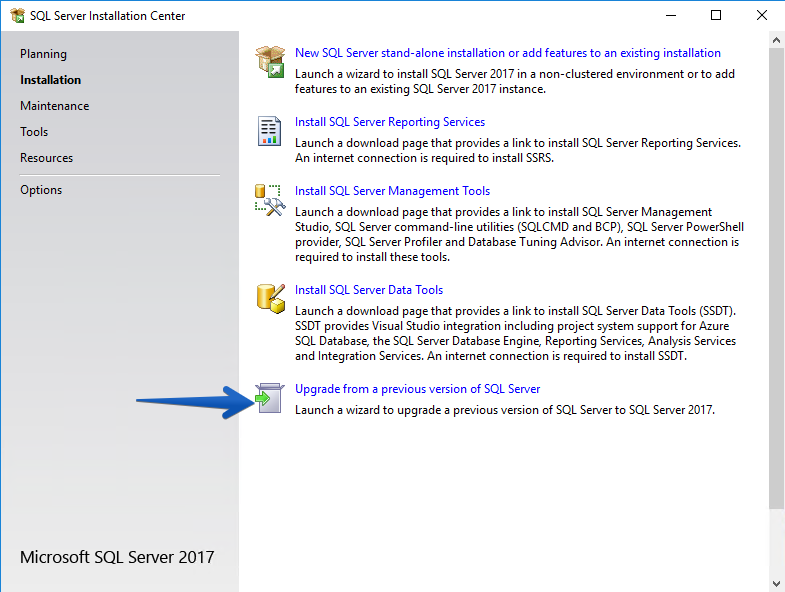Click the text 'An internet connection is required to install SSRS.'
Image resolution: width=785 pixels, height=592 pixels.
tap(424, 158)
